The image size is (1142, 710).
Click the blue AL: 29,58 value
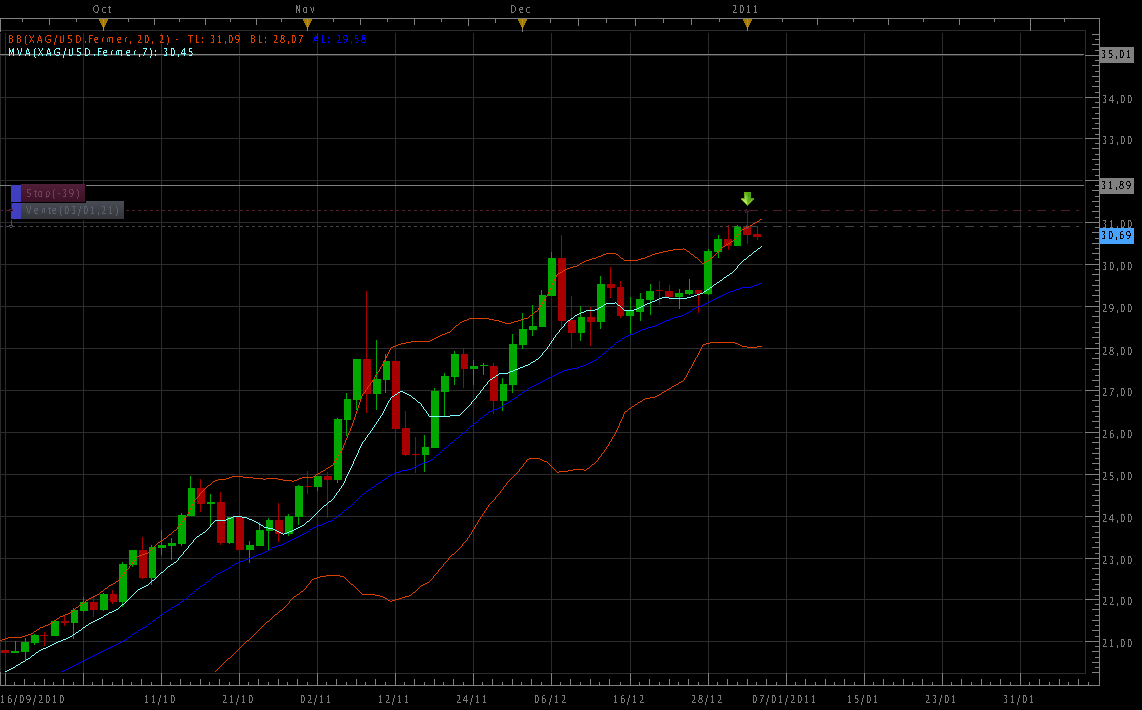(340, 39)
